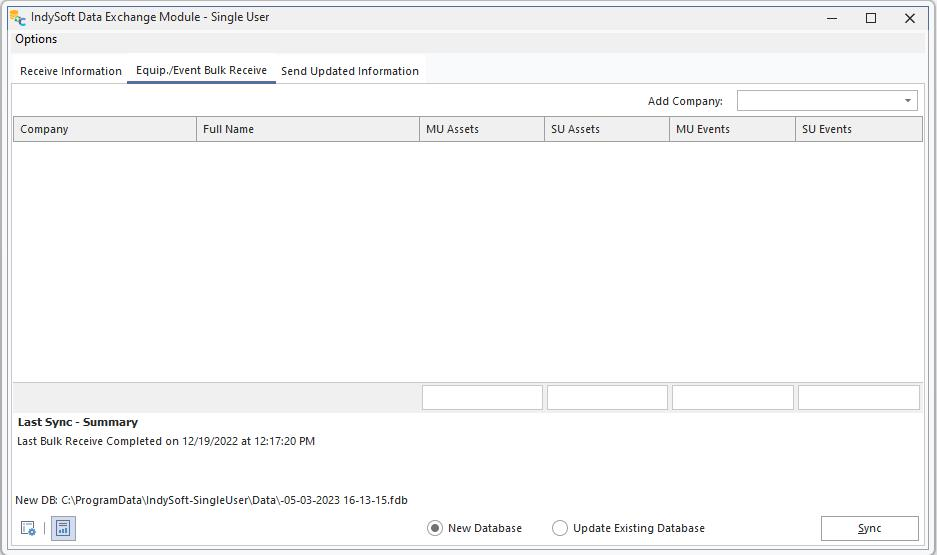Click the SU Assets column header

coord(607,129)
